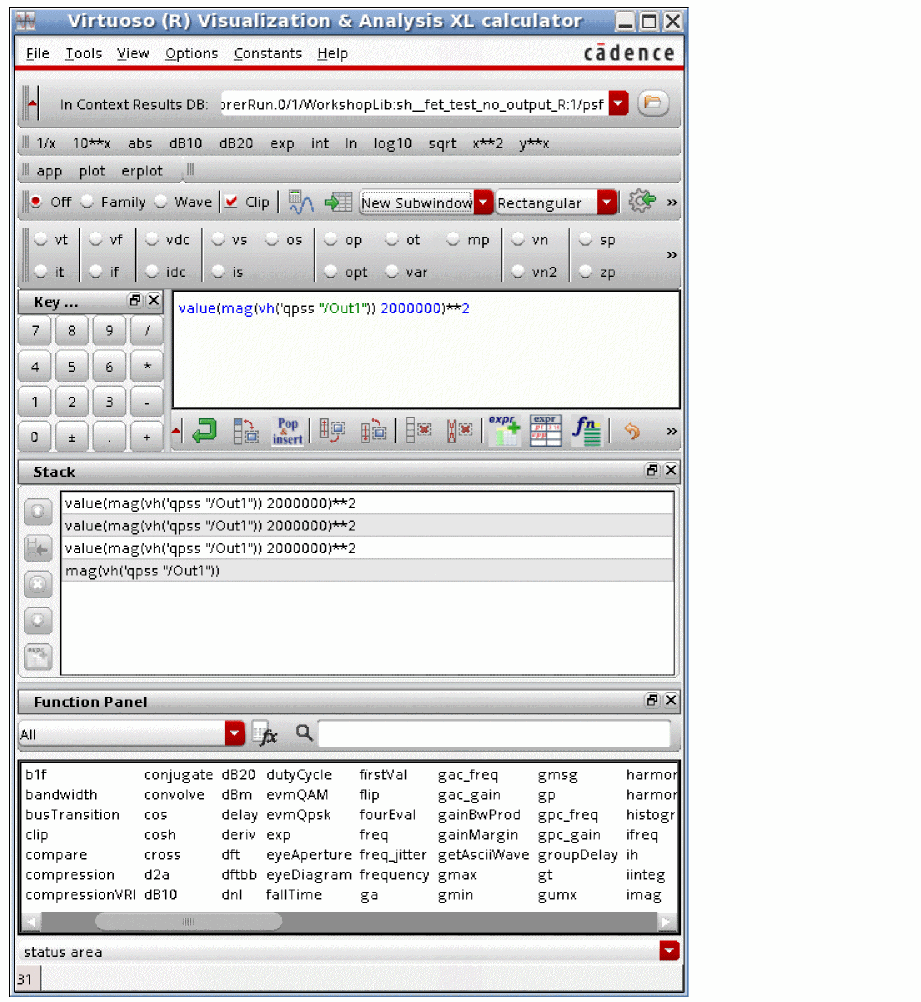This screenshot has height=1002, width=921.
Task: Open In Context Results DB dropdown
Action: coord(618,104)
